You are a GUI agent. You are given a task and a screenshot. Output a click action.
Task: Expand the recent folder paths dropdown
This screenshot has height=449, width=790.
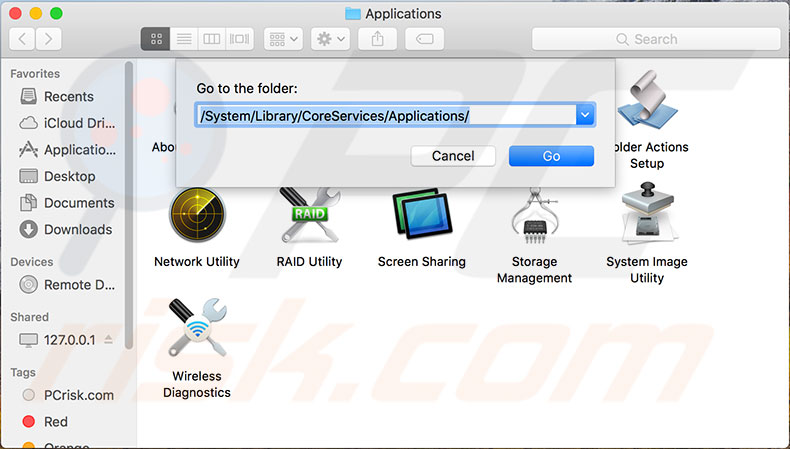(x=585, y=115)
